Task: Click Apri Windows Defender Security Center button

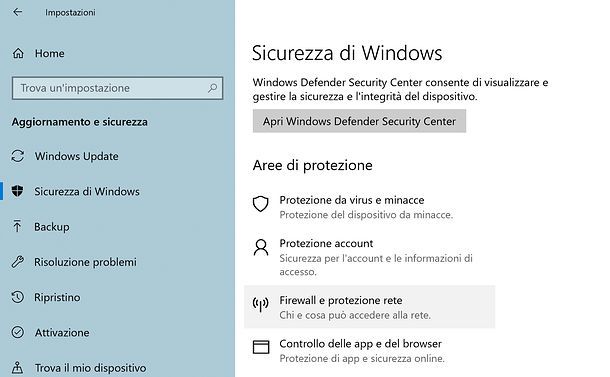Action: point(359,121)
